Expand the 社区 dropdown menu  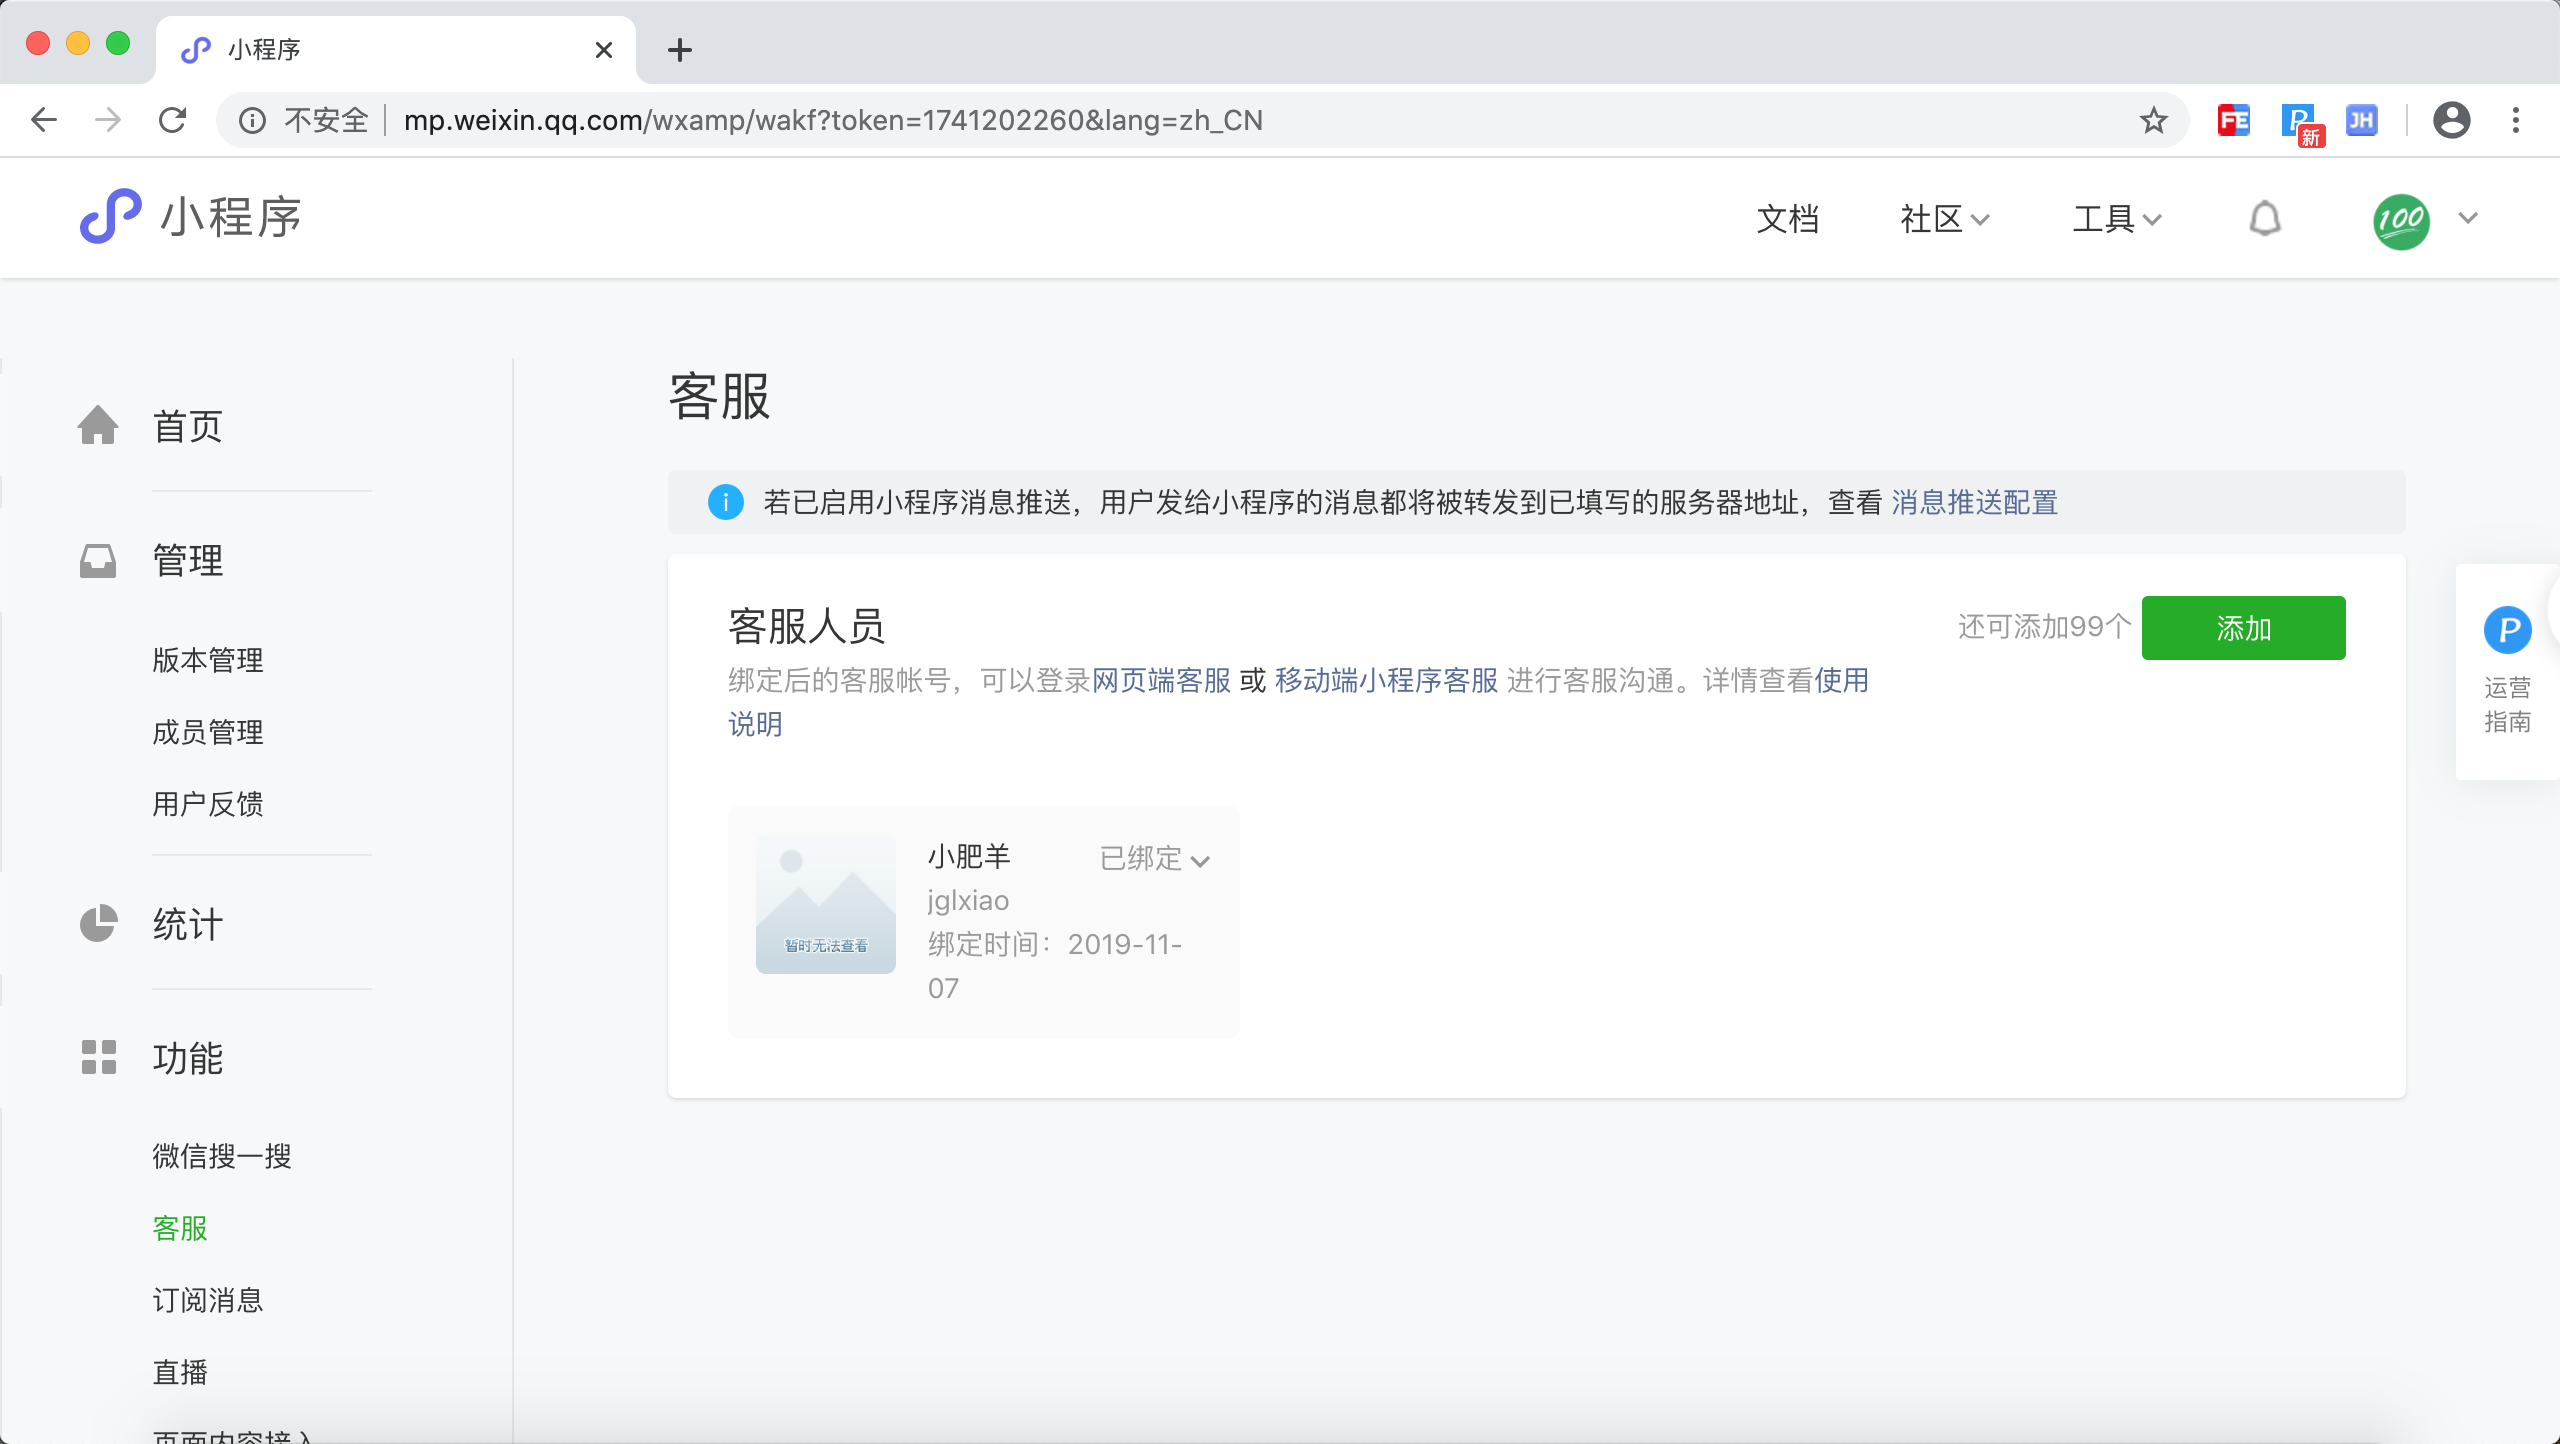click(x=1944, y=219)
